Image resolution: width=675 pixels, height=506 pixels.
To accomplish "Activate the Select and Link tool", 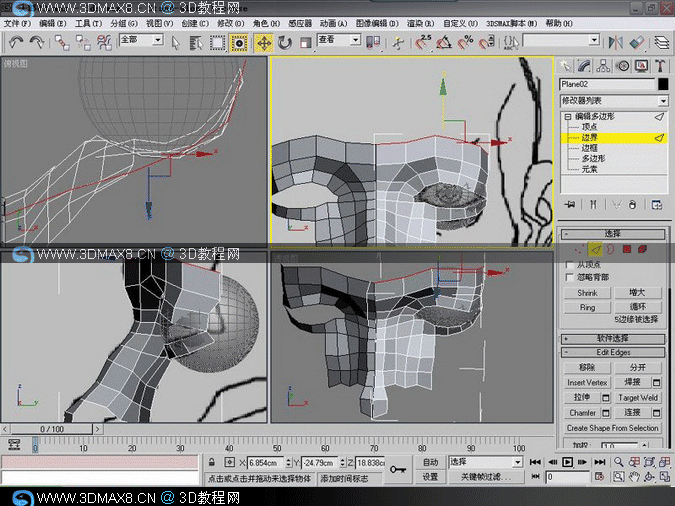I will (62, 42).
